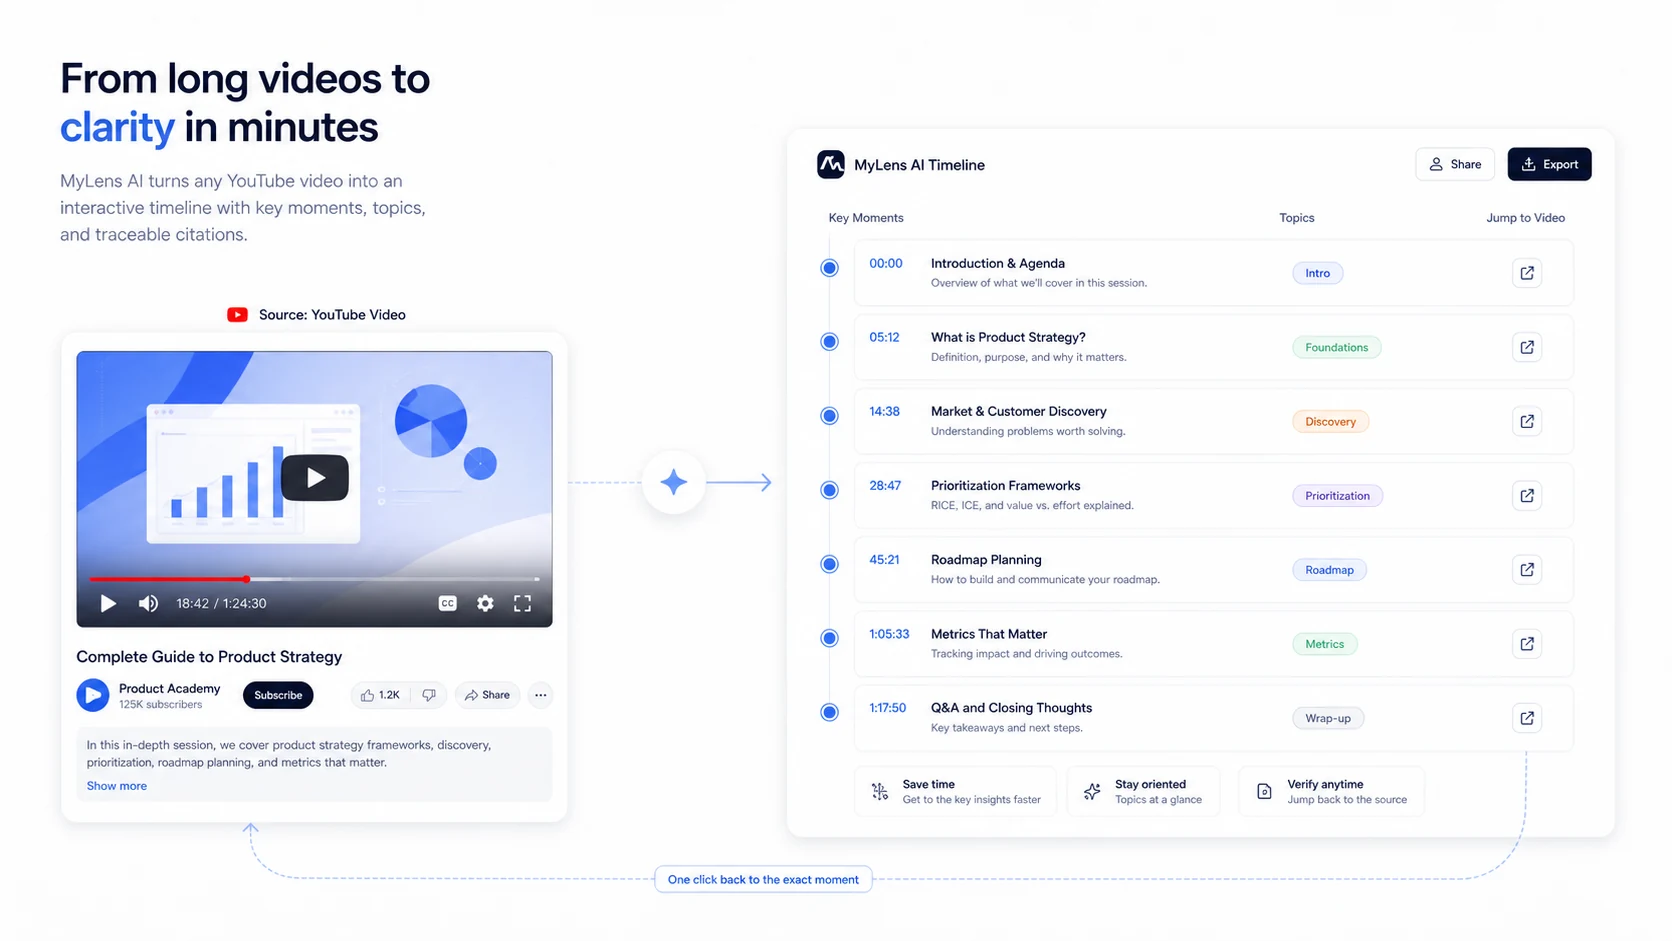This screenshot has width=1672, height=941.
Task: Click the large play button on video thumbnail
Action: point(315,478)
